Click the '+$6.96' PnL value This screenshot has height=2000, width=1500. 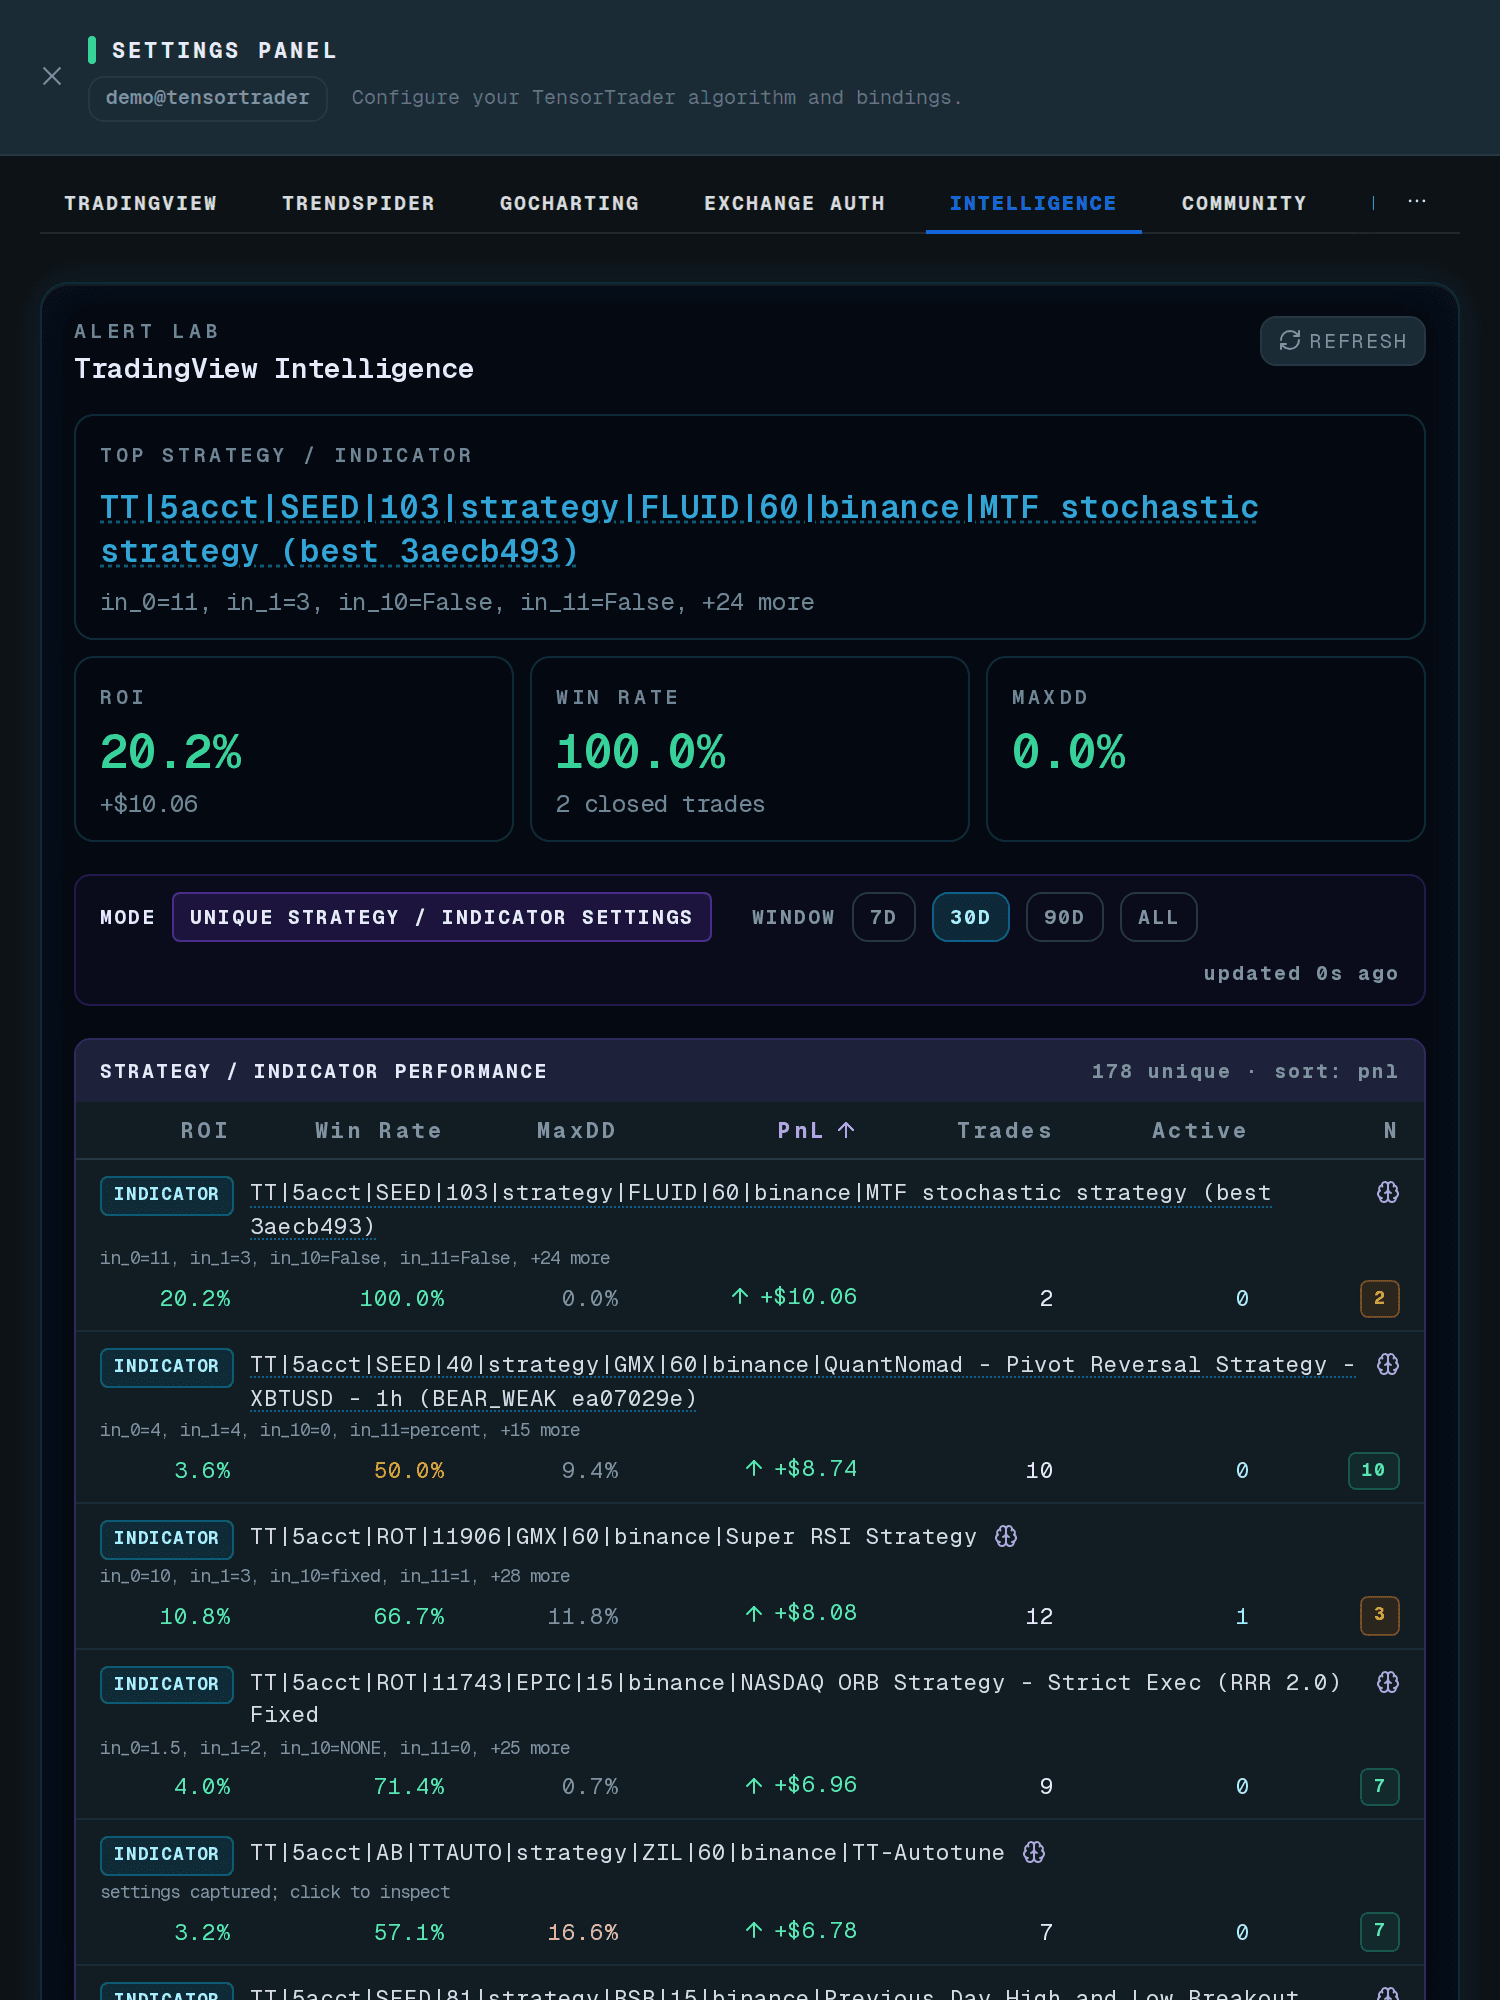815,1784
